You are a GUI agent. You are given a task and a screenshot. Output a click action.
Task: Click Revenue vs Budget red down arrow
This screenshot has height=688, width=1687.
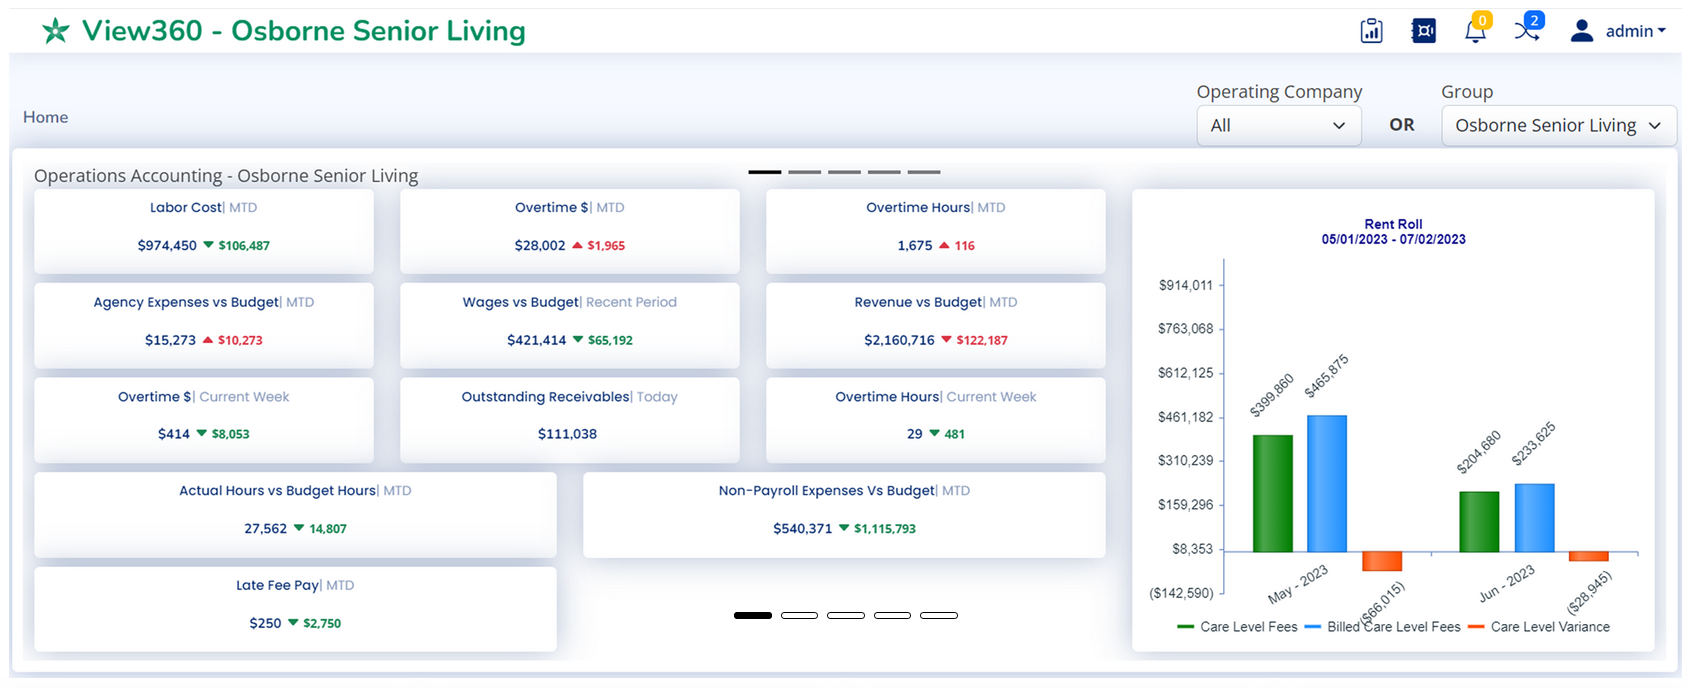[946, 339]
